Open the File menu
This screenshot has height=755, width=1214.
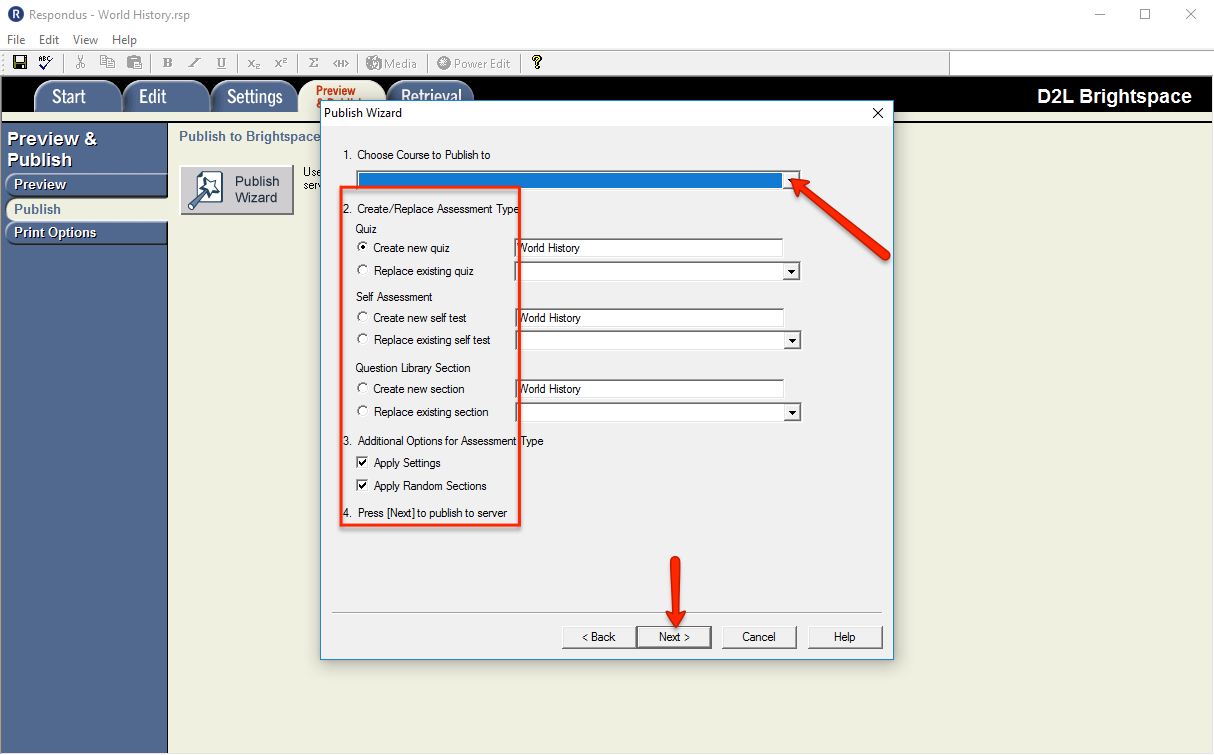(16, 40)
